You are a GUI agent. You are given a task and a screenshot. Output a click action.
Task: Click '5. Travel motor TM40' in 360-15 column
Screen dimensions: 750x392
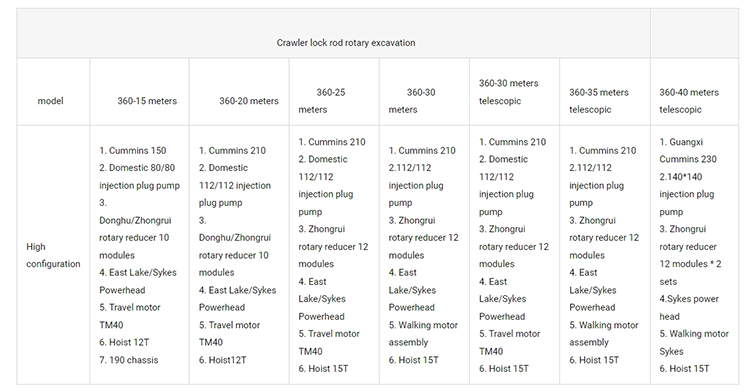pos(130,316)
